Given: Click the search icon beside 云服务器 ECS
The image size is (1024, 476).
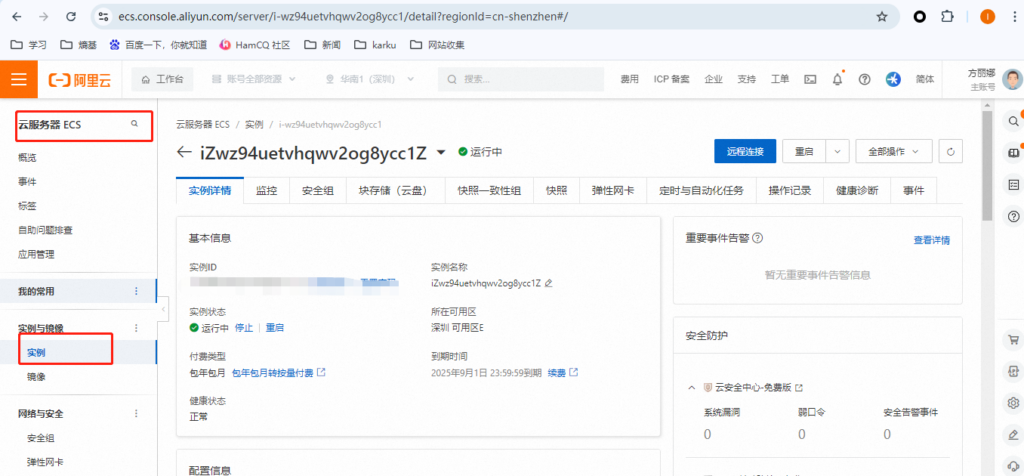Looking at the screenshot, I should pos(134,124).
